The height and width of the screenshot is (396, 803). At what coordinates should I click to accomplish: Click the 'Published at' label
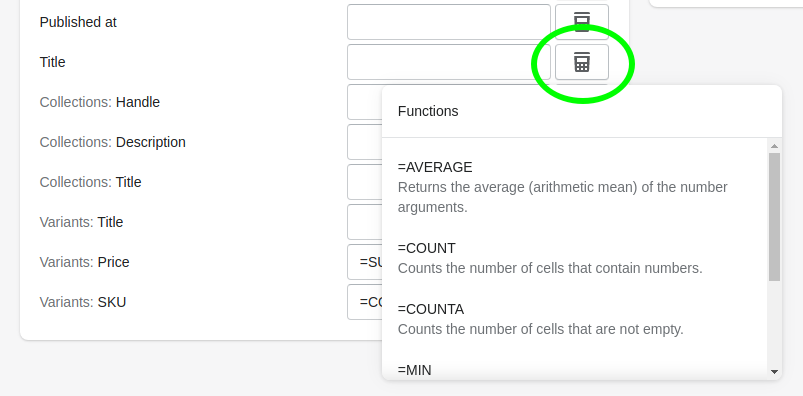click(x=78, y=22)
